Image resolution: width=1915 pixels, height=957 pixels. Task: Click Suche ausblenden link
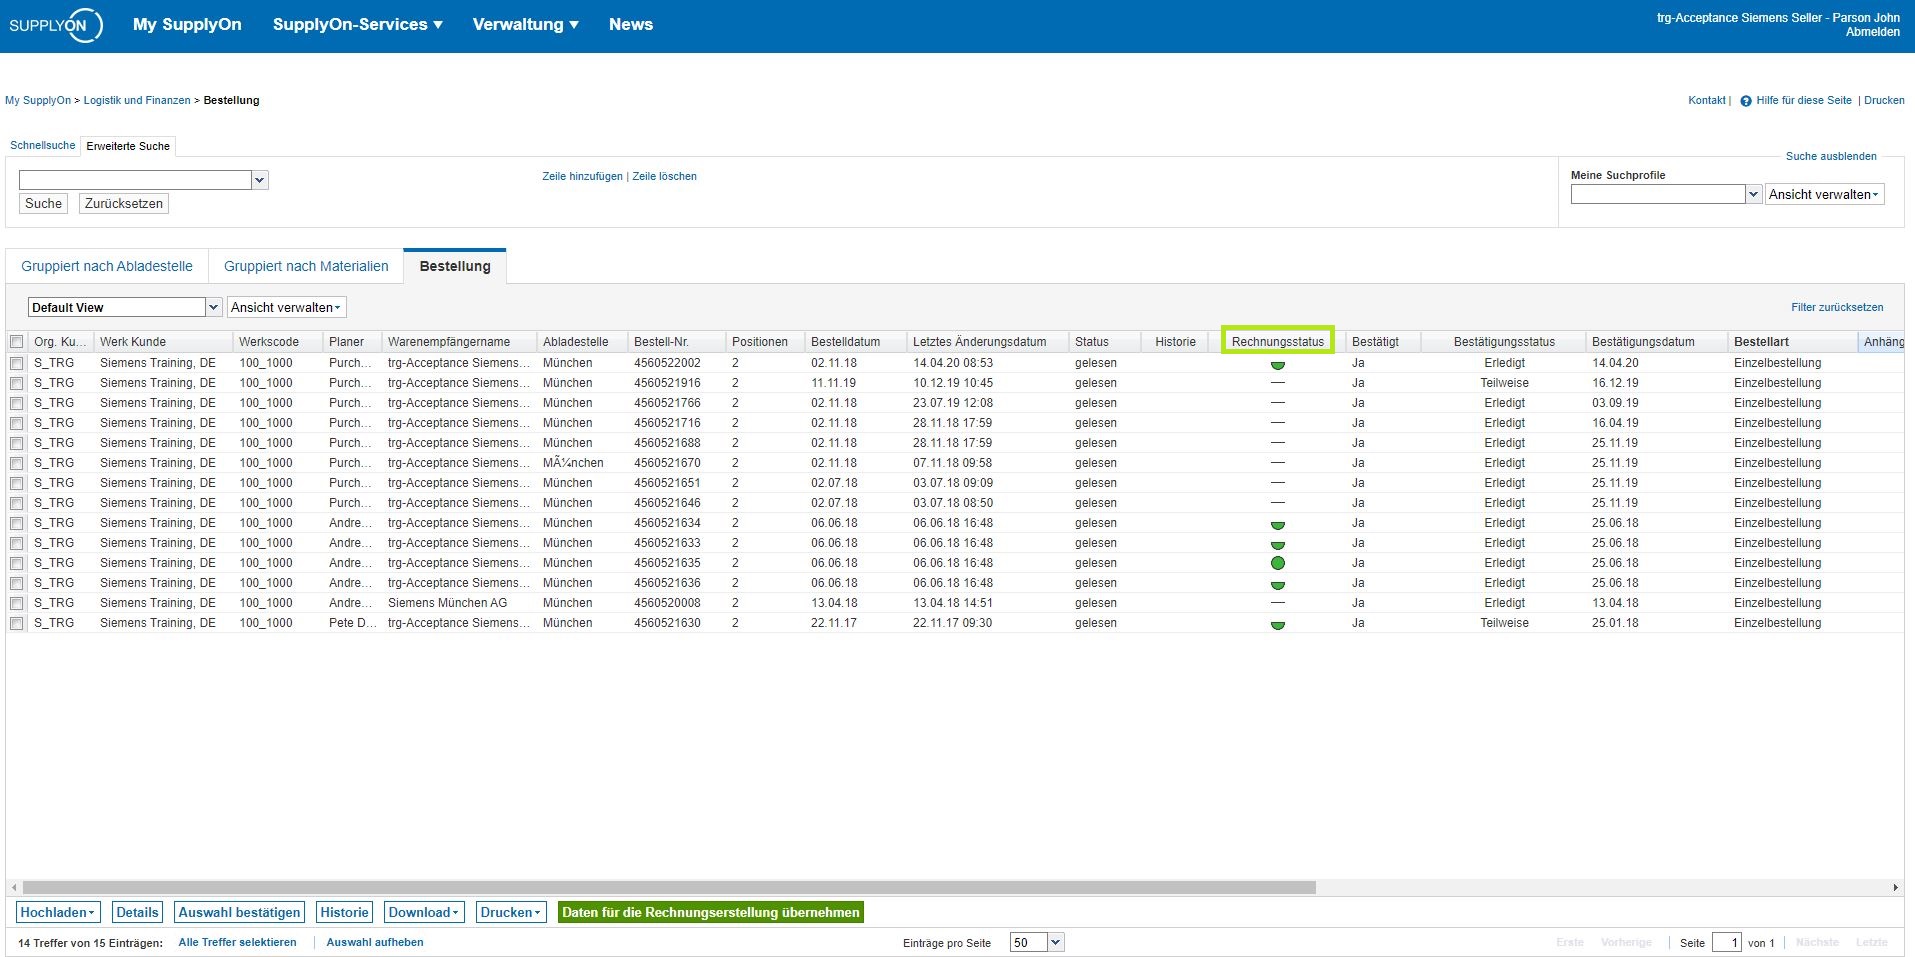1831,156
